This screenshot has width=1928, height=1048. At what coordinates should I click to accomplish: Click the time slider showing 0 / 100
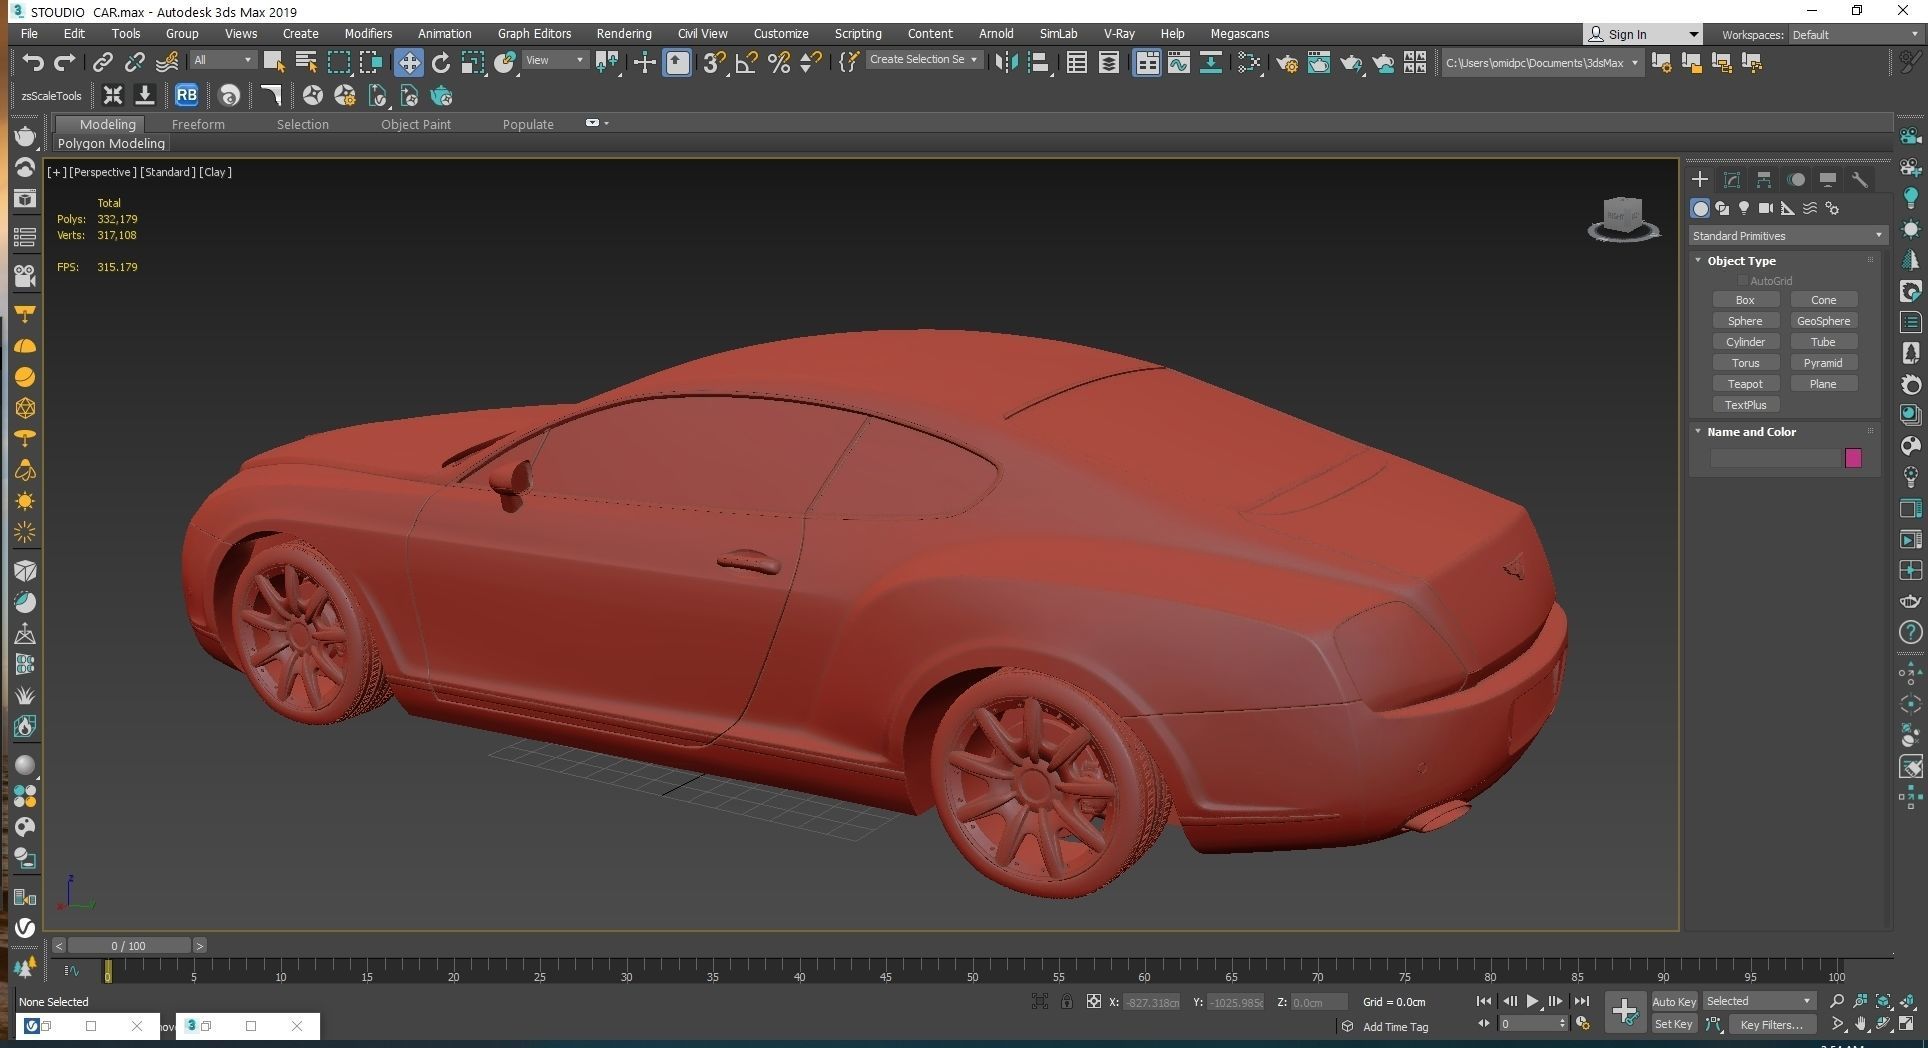coord(128,945)
